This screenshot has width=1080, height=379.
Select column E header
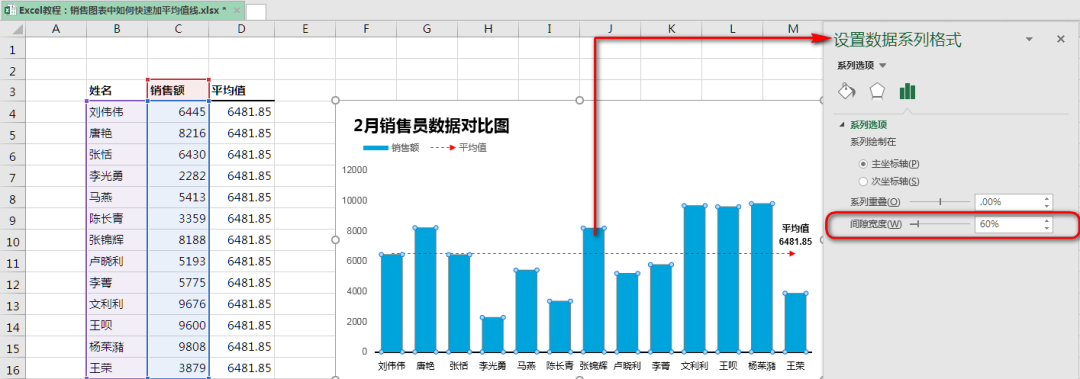(x=304, y=29)
